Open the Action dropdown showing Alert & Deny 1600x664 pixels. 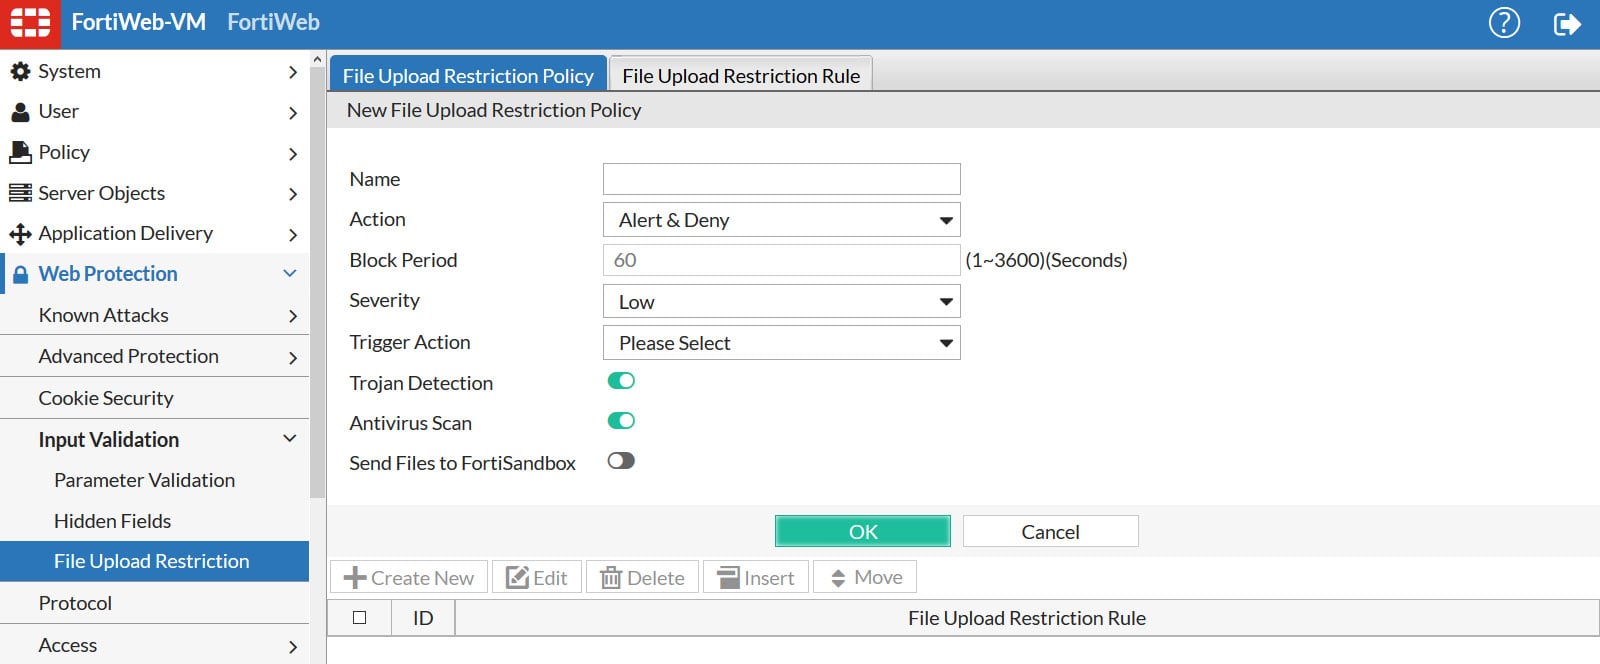(x=782, y=220)
